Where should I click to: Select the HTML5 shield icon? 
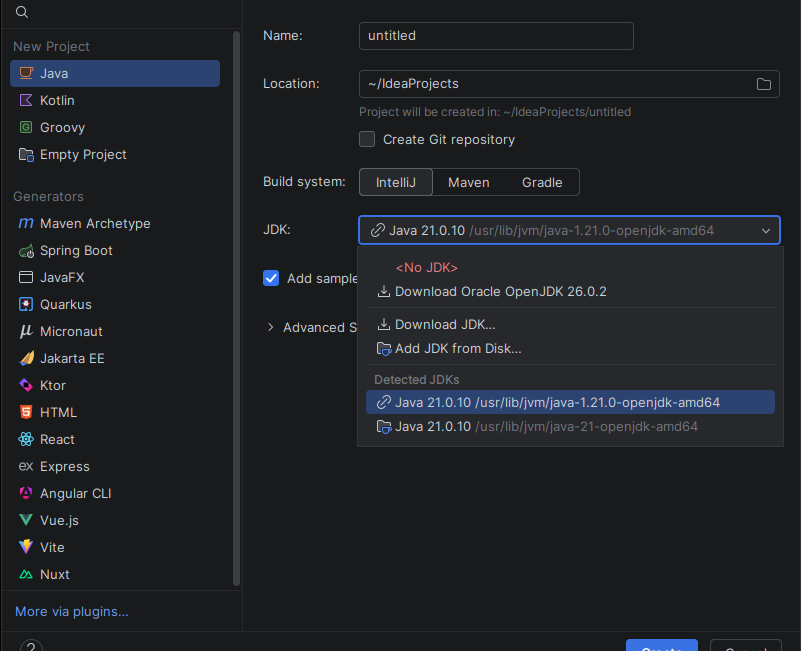26,412
